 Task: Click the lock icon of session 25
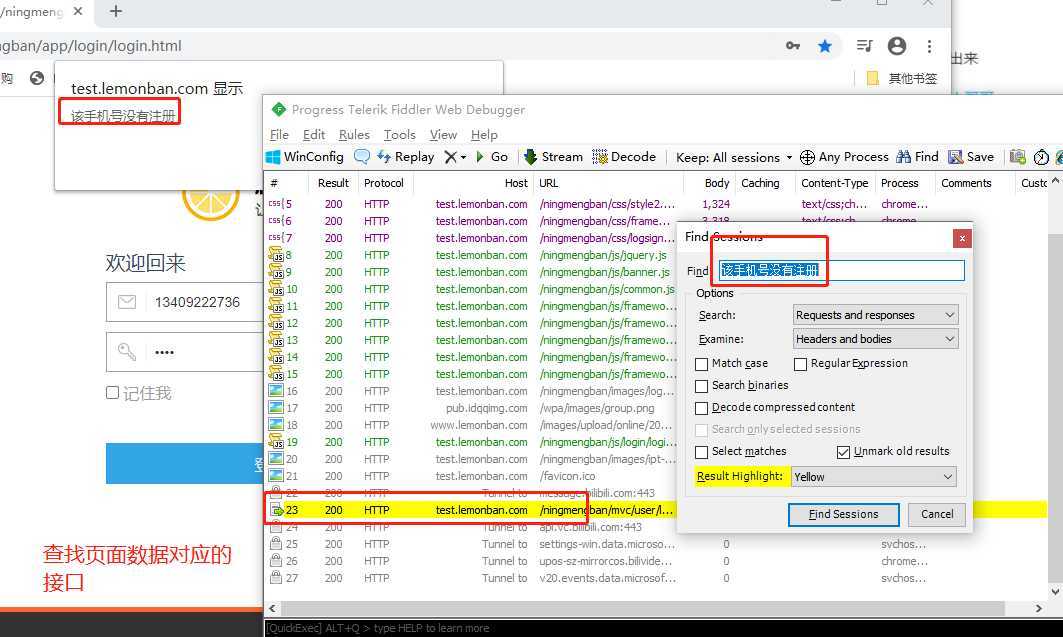click(275, 543)
